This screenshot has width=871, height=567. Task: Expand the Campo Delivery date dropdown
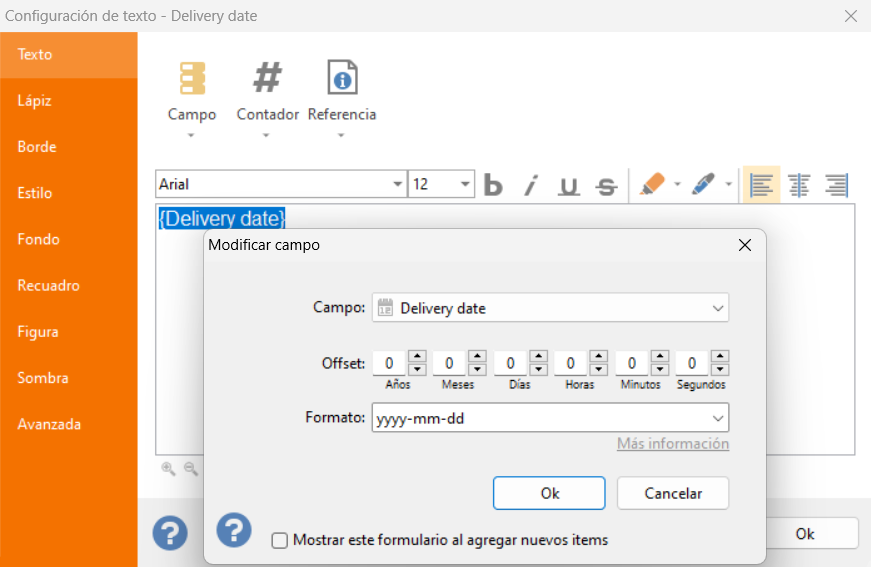(x=718, y=308)
